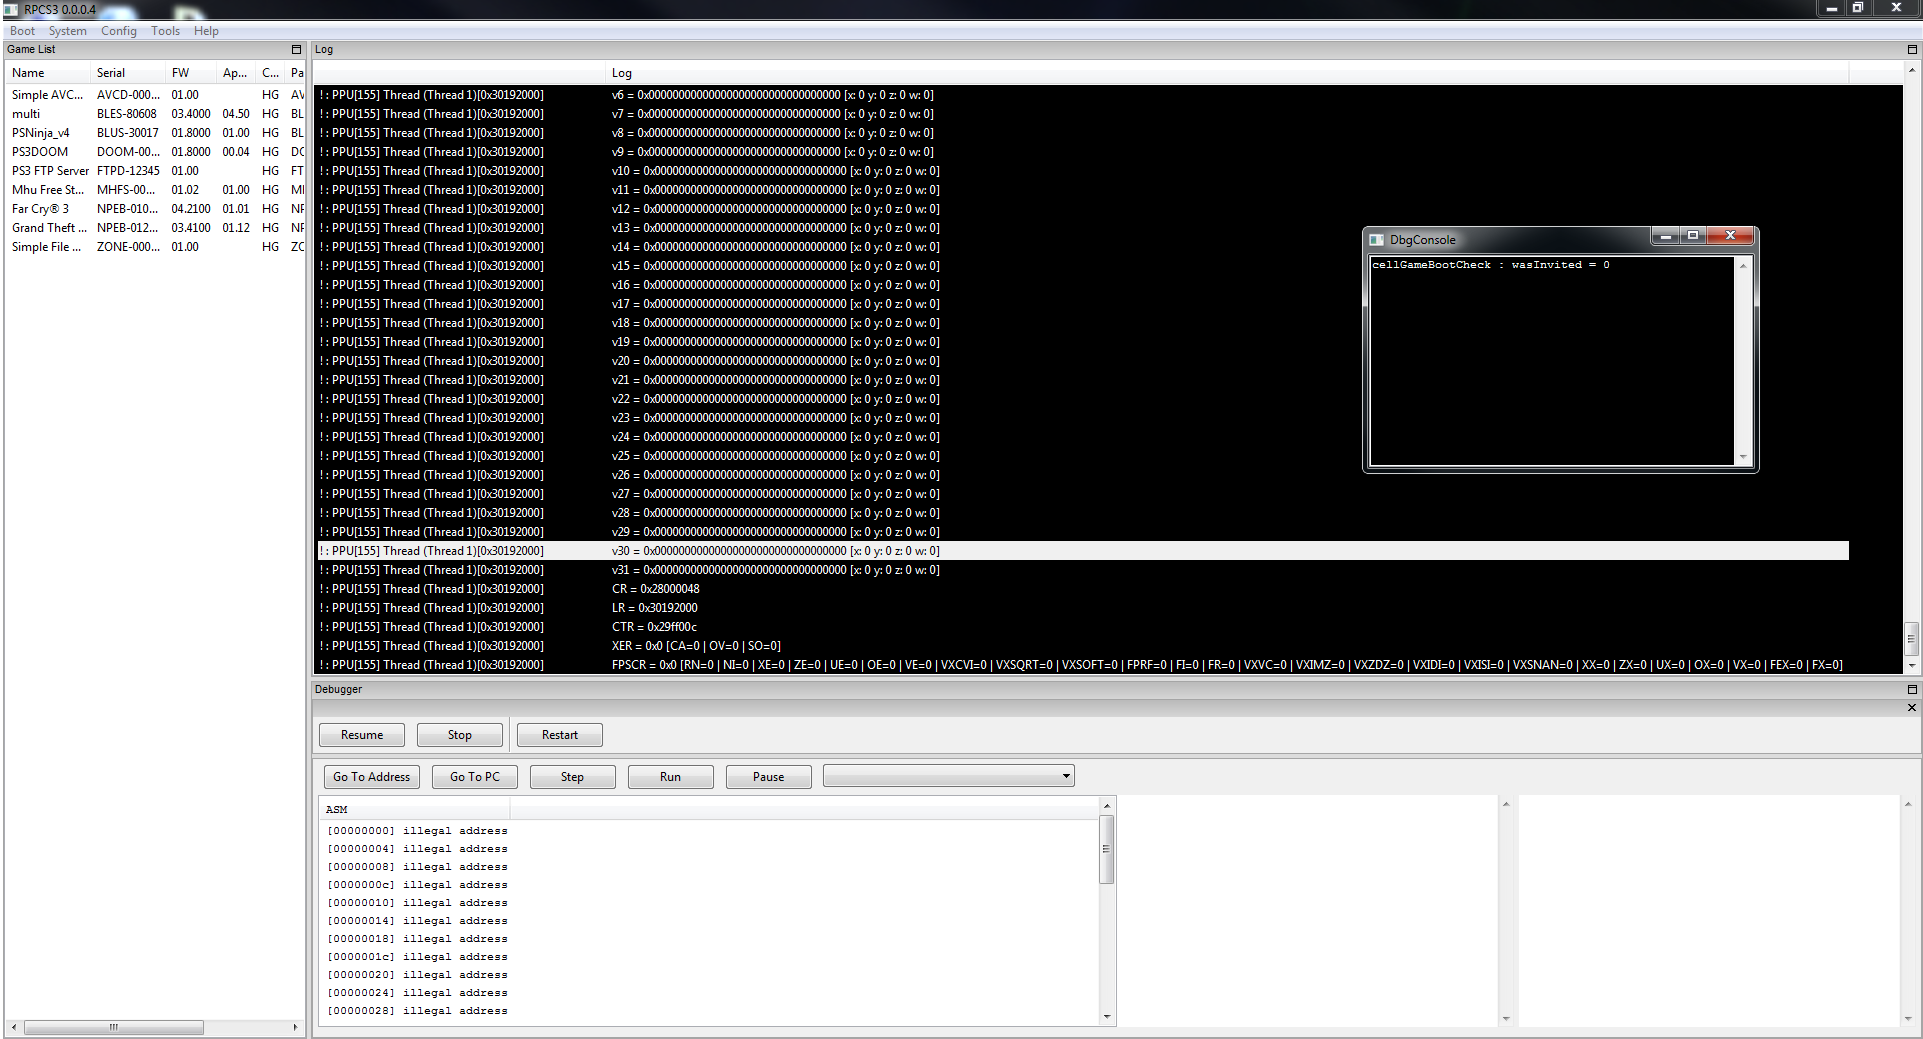Screen dimensions: 1923x1039
Task: Open the Config menu
Action: (x=118, y=31)
